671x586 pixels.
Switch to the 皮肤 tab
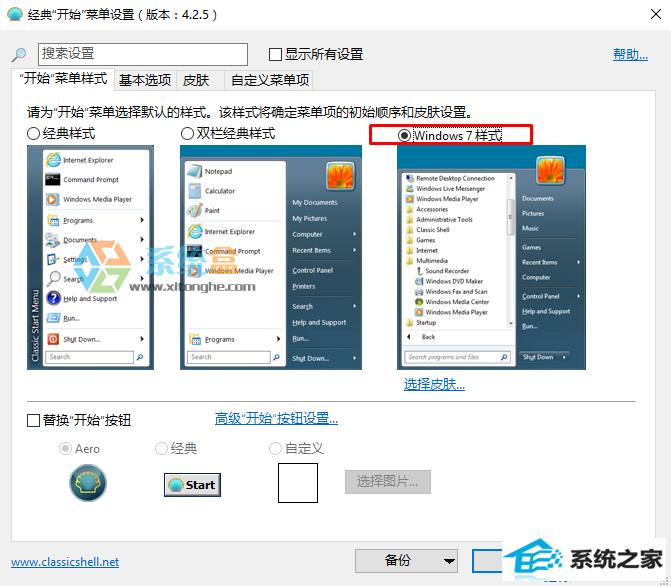[196, 80]
